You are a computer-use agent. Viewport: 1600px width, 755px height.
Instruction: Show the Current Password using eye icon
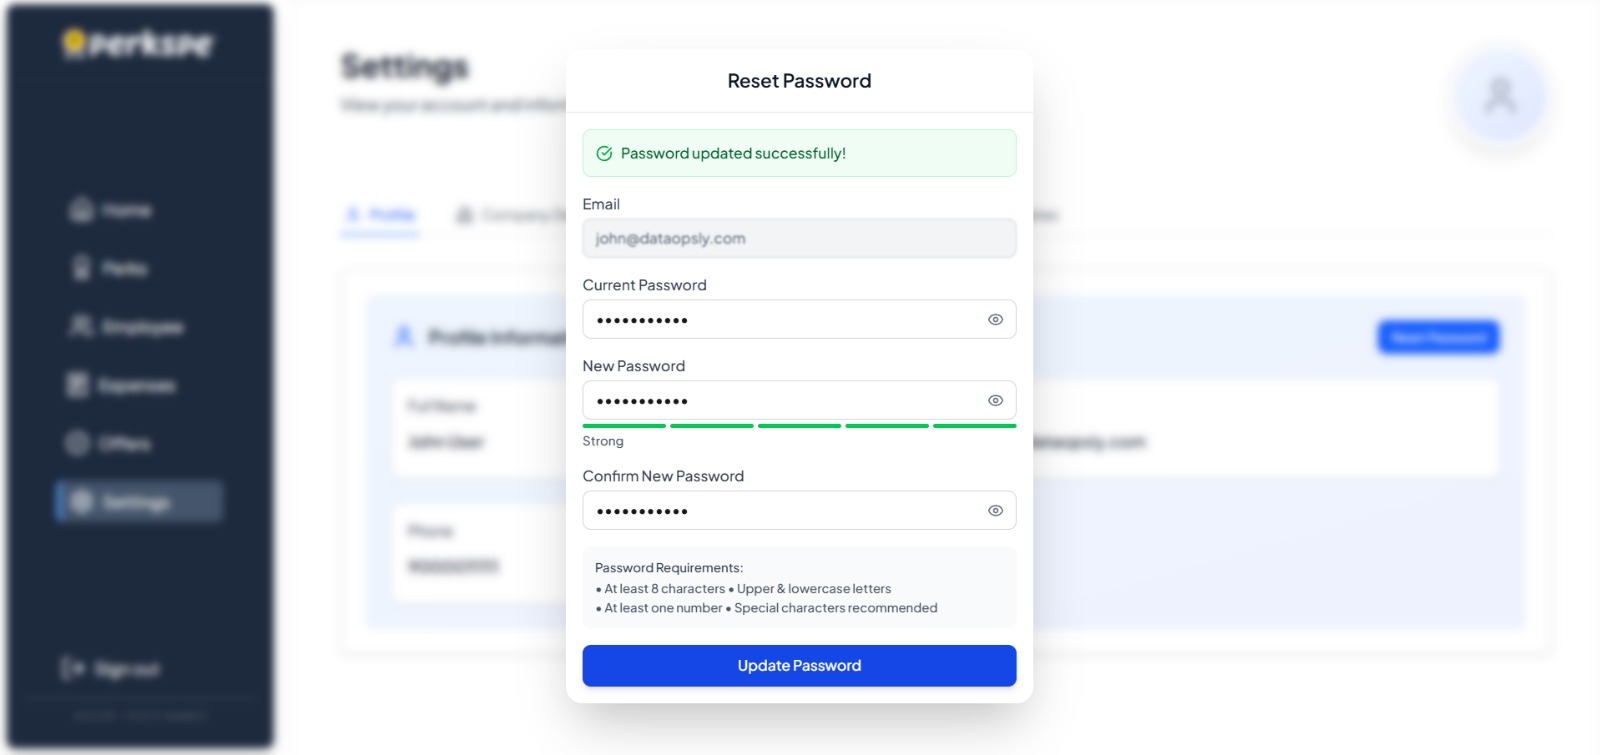(x=995, y=320)
